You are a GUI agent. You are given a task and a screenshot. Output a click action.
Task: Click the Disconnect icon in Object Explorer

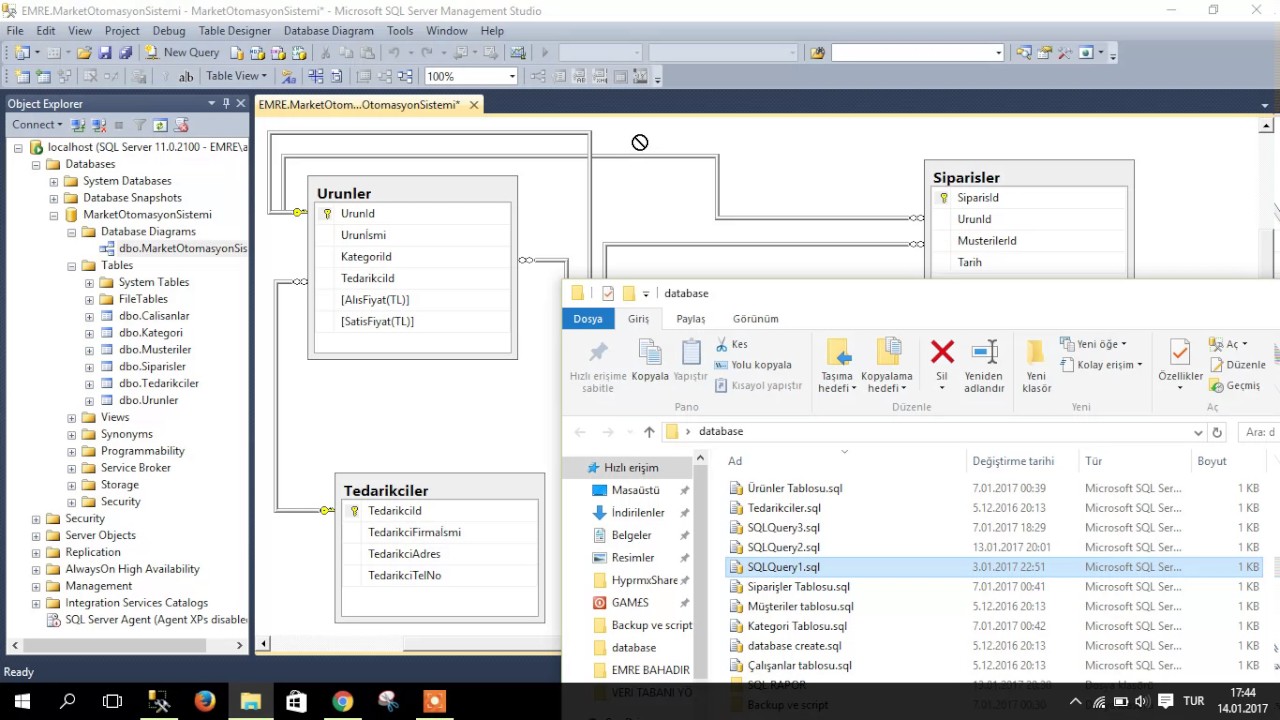(x=99, y=125)
